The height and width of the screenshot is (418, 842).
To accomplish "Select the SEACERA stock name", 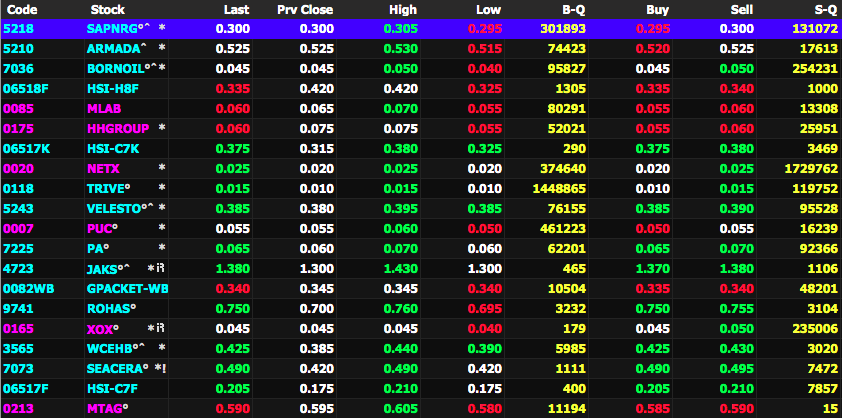I will [114, 369].
